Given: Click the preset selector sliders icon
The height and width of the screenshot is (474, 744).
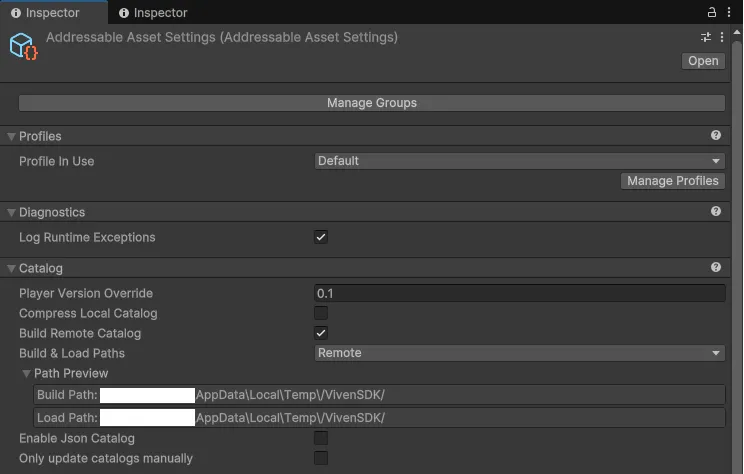Looking at the screenshot, I should coord(706,37).
